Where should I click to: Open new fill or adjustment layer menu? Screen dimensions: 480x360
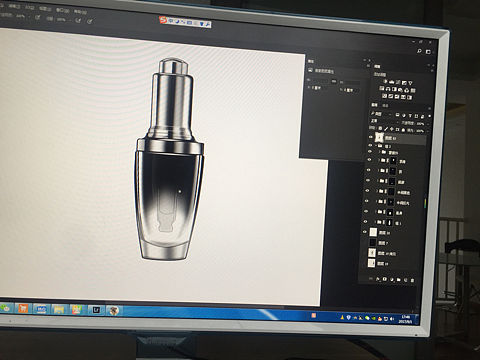(392, 279)
